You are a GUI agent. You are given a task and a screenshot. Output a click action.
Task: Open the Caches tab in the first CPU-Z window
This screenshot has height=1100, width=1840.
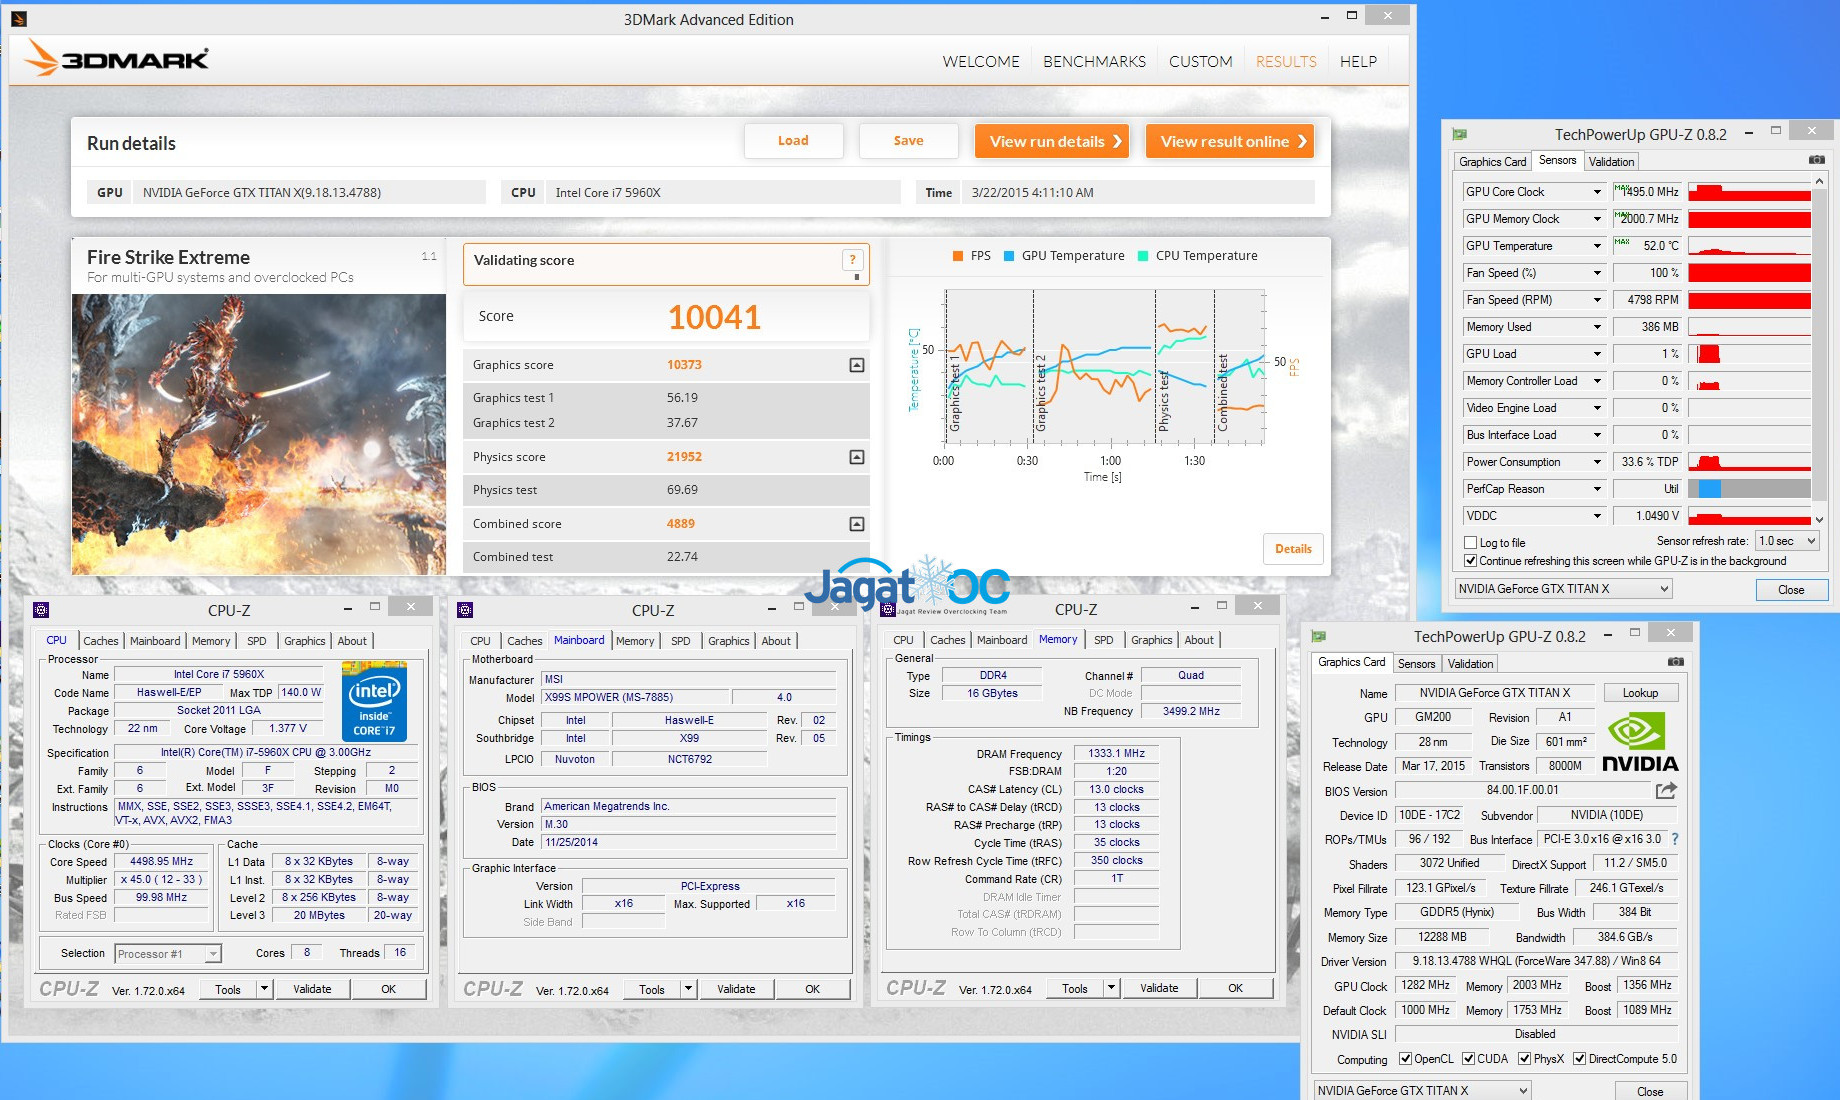tap(100, 641)
